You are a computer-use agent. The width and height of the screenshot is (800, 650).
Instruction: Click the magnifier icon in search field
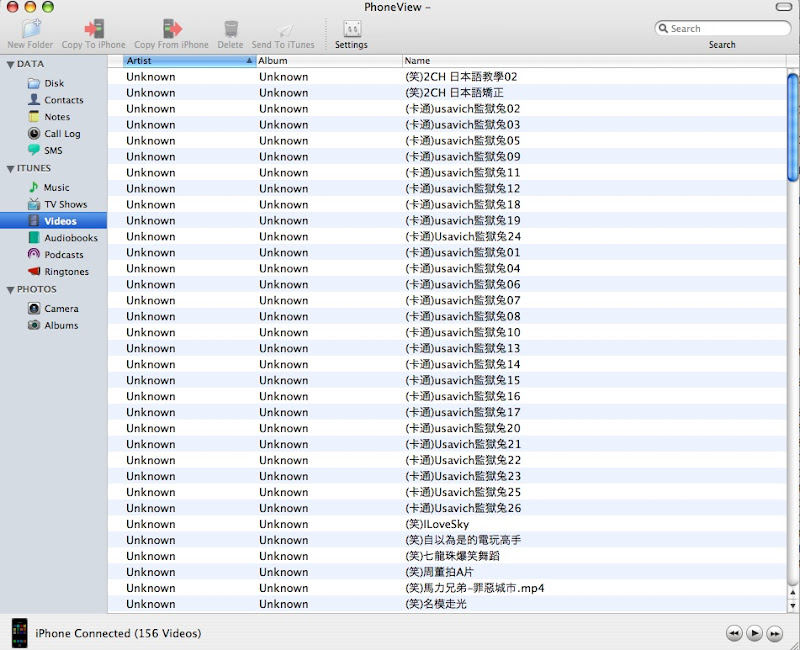663,28
